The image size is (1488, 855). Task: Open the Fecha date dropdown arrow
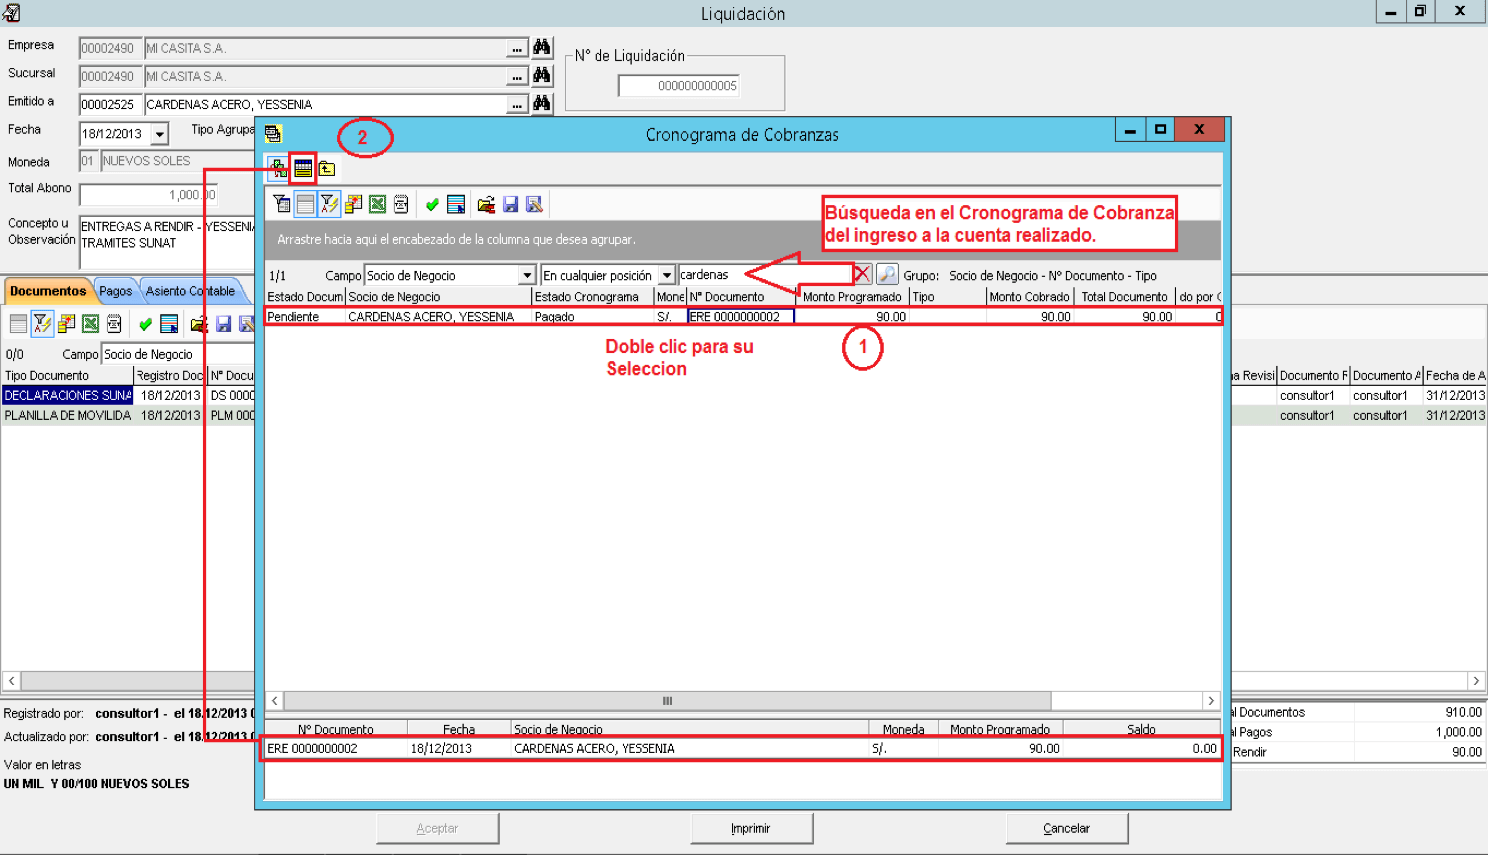160,133
